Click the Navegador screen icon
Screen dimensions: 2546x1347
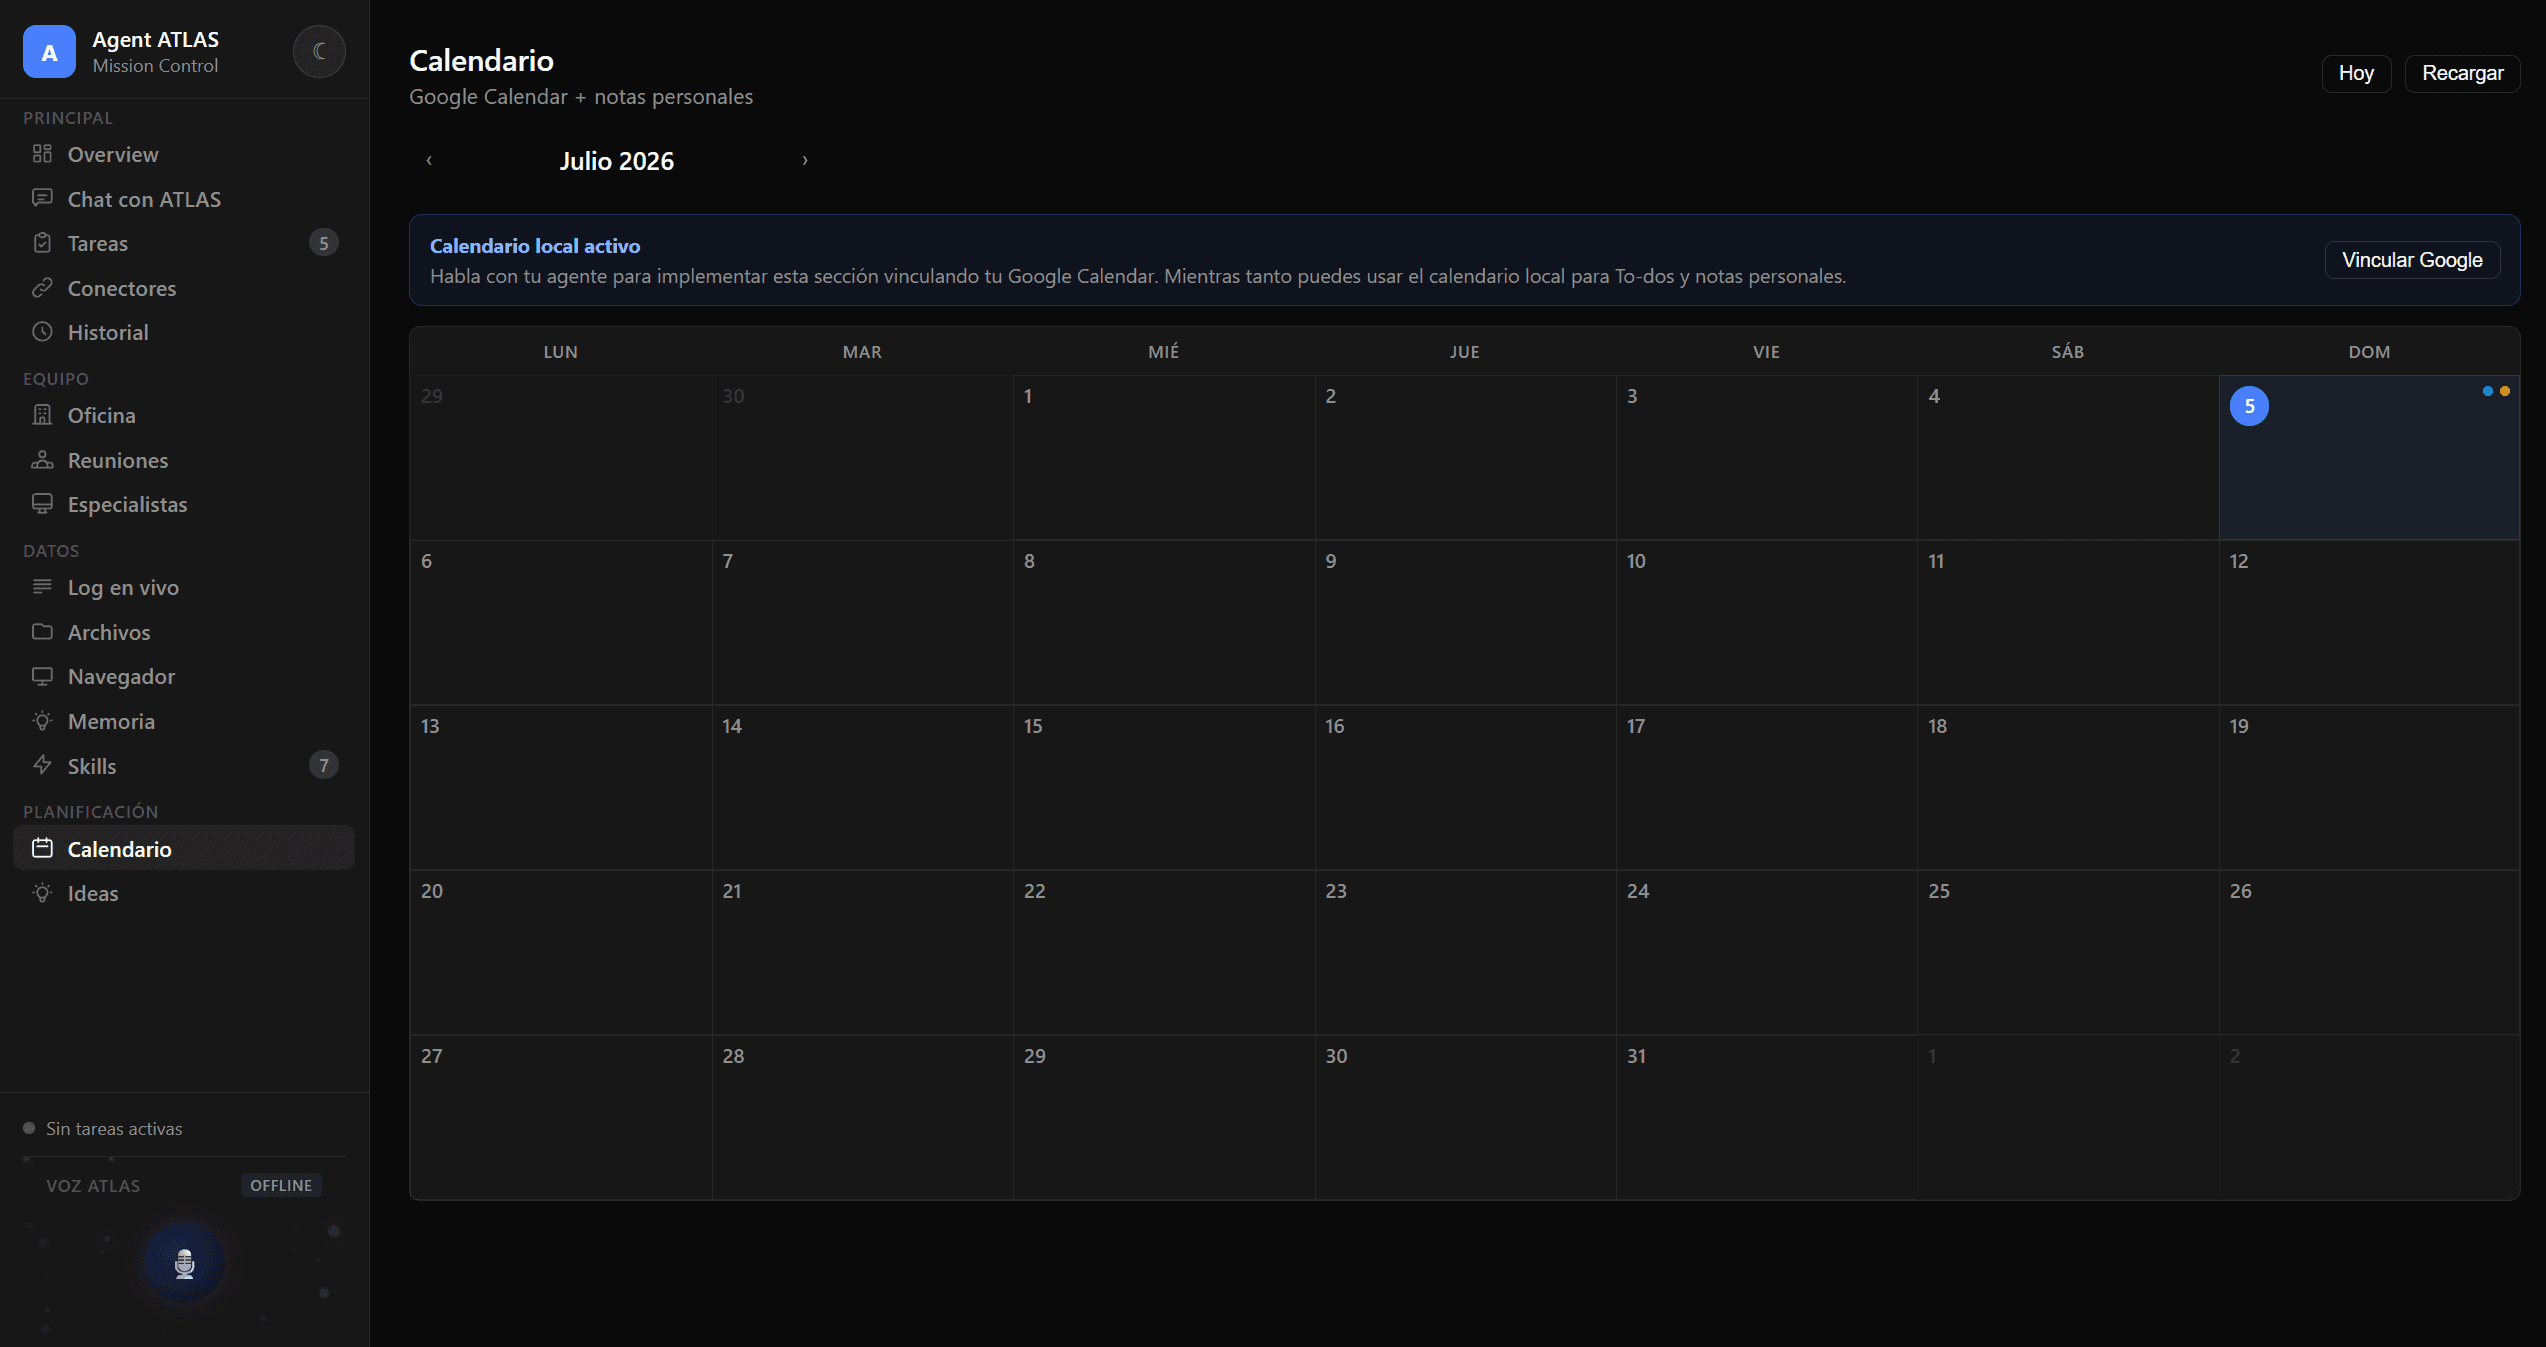pyautogui.click(x=42, y=676)
